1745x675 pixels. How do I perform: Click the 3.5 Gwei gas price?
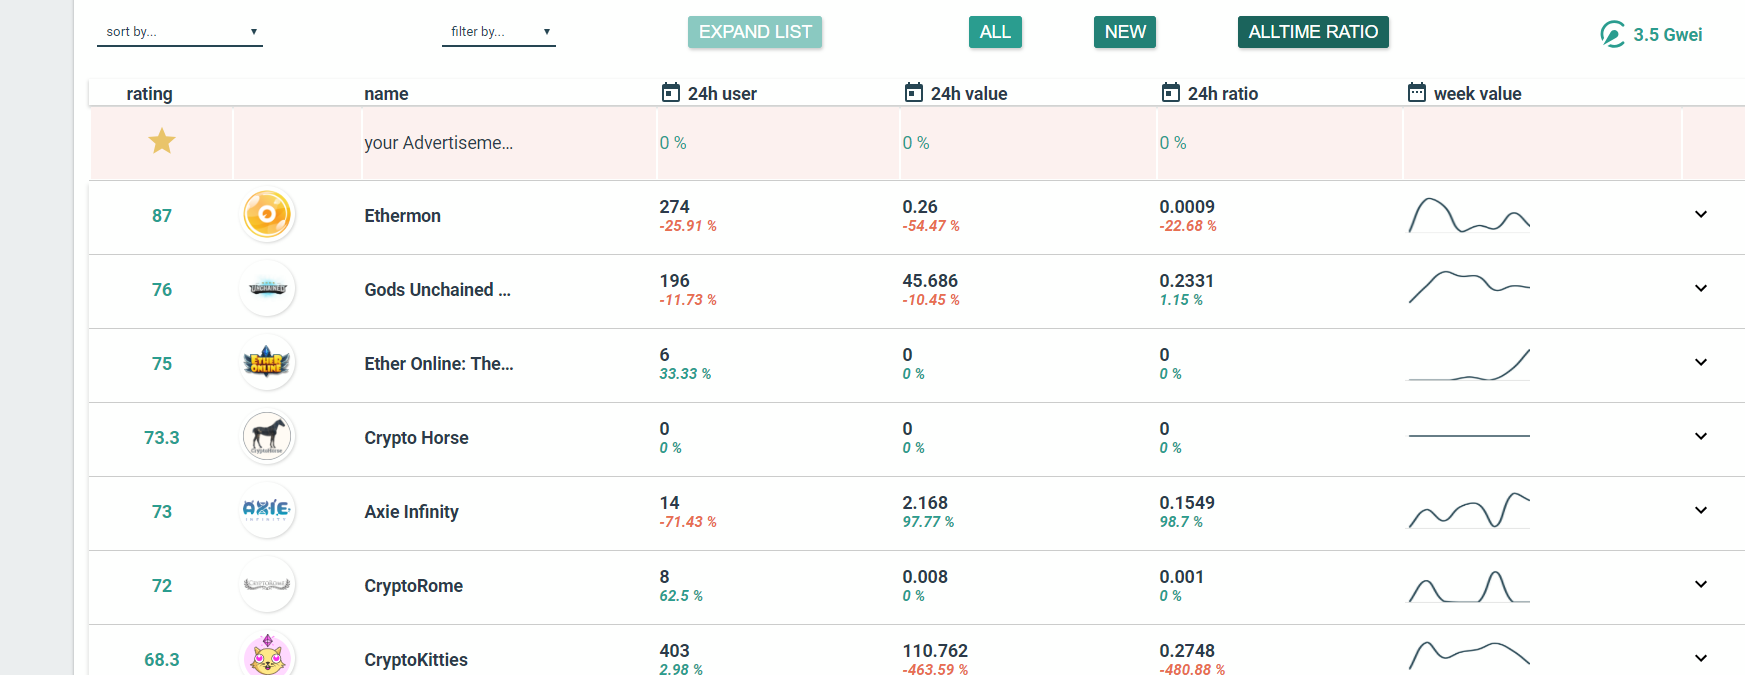(1668, 35)
